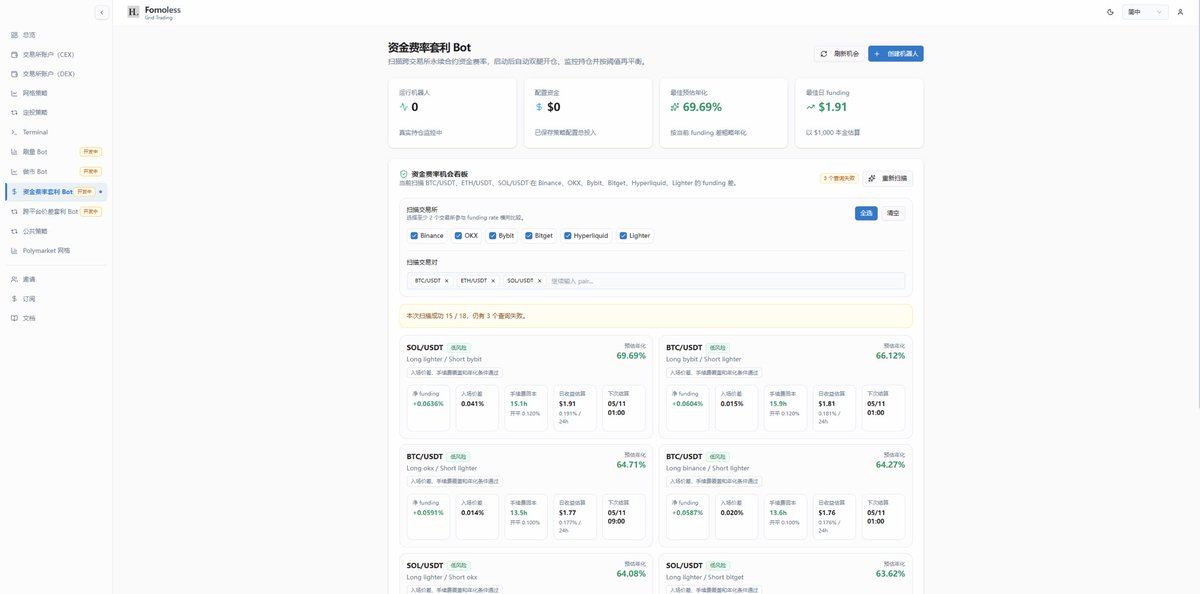Click the dollar icon on 配置资金 card
1200x594 pixels.
pos(539,107)
